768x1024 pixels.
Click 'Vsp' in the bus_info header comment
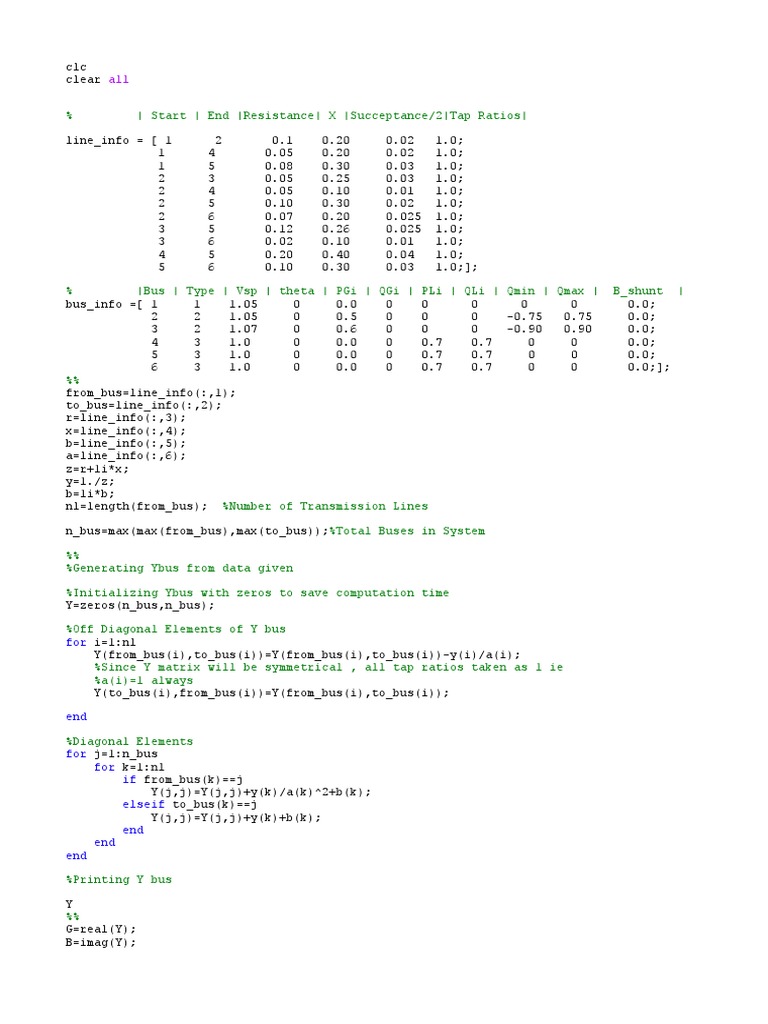point(247,291)
